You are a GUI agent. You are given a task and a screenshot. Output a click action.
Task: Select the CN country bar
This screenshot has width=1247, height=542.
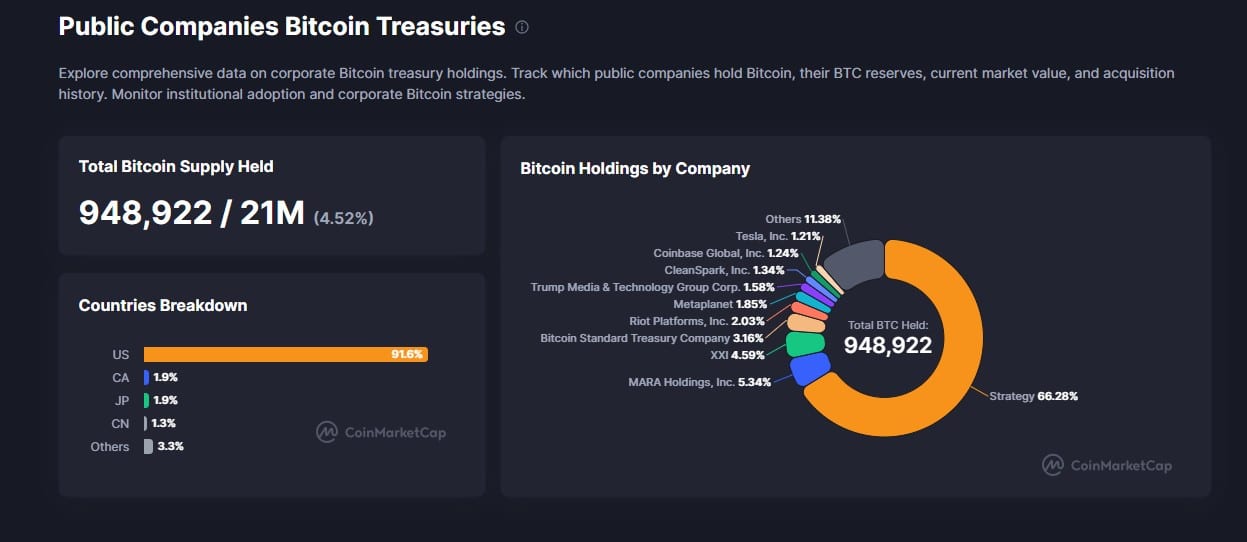[x=145, y=423]
